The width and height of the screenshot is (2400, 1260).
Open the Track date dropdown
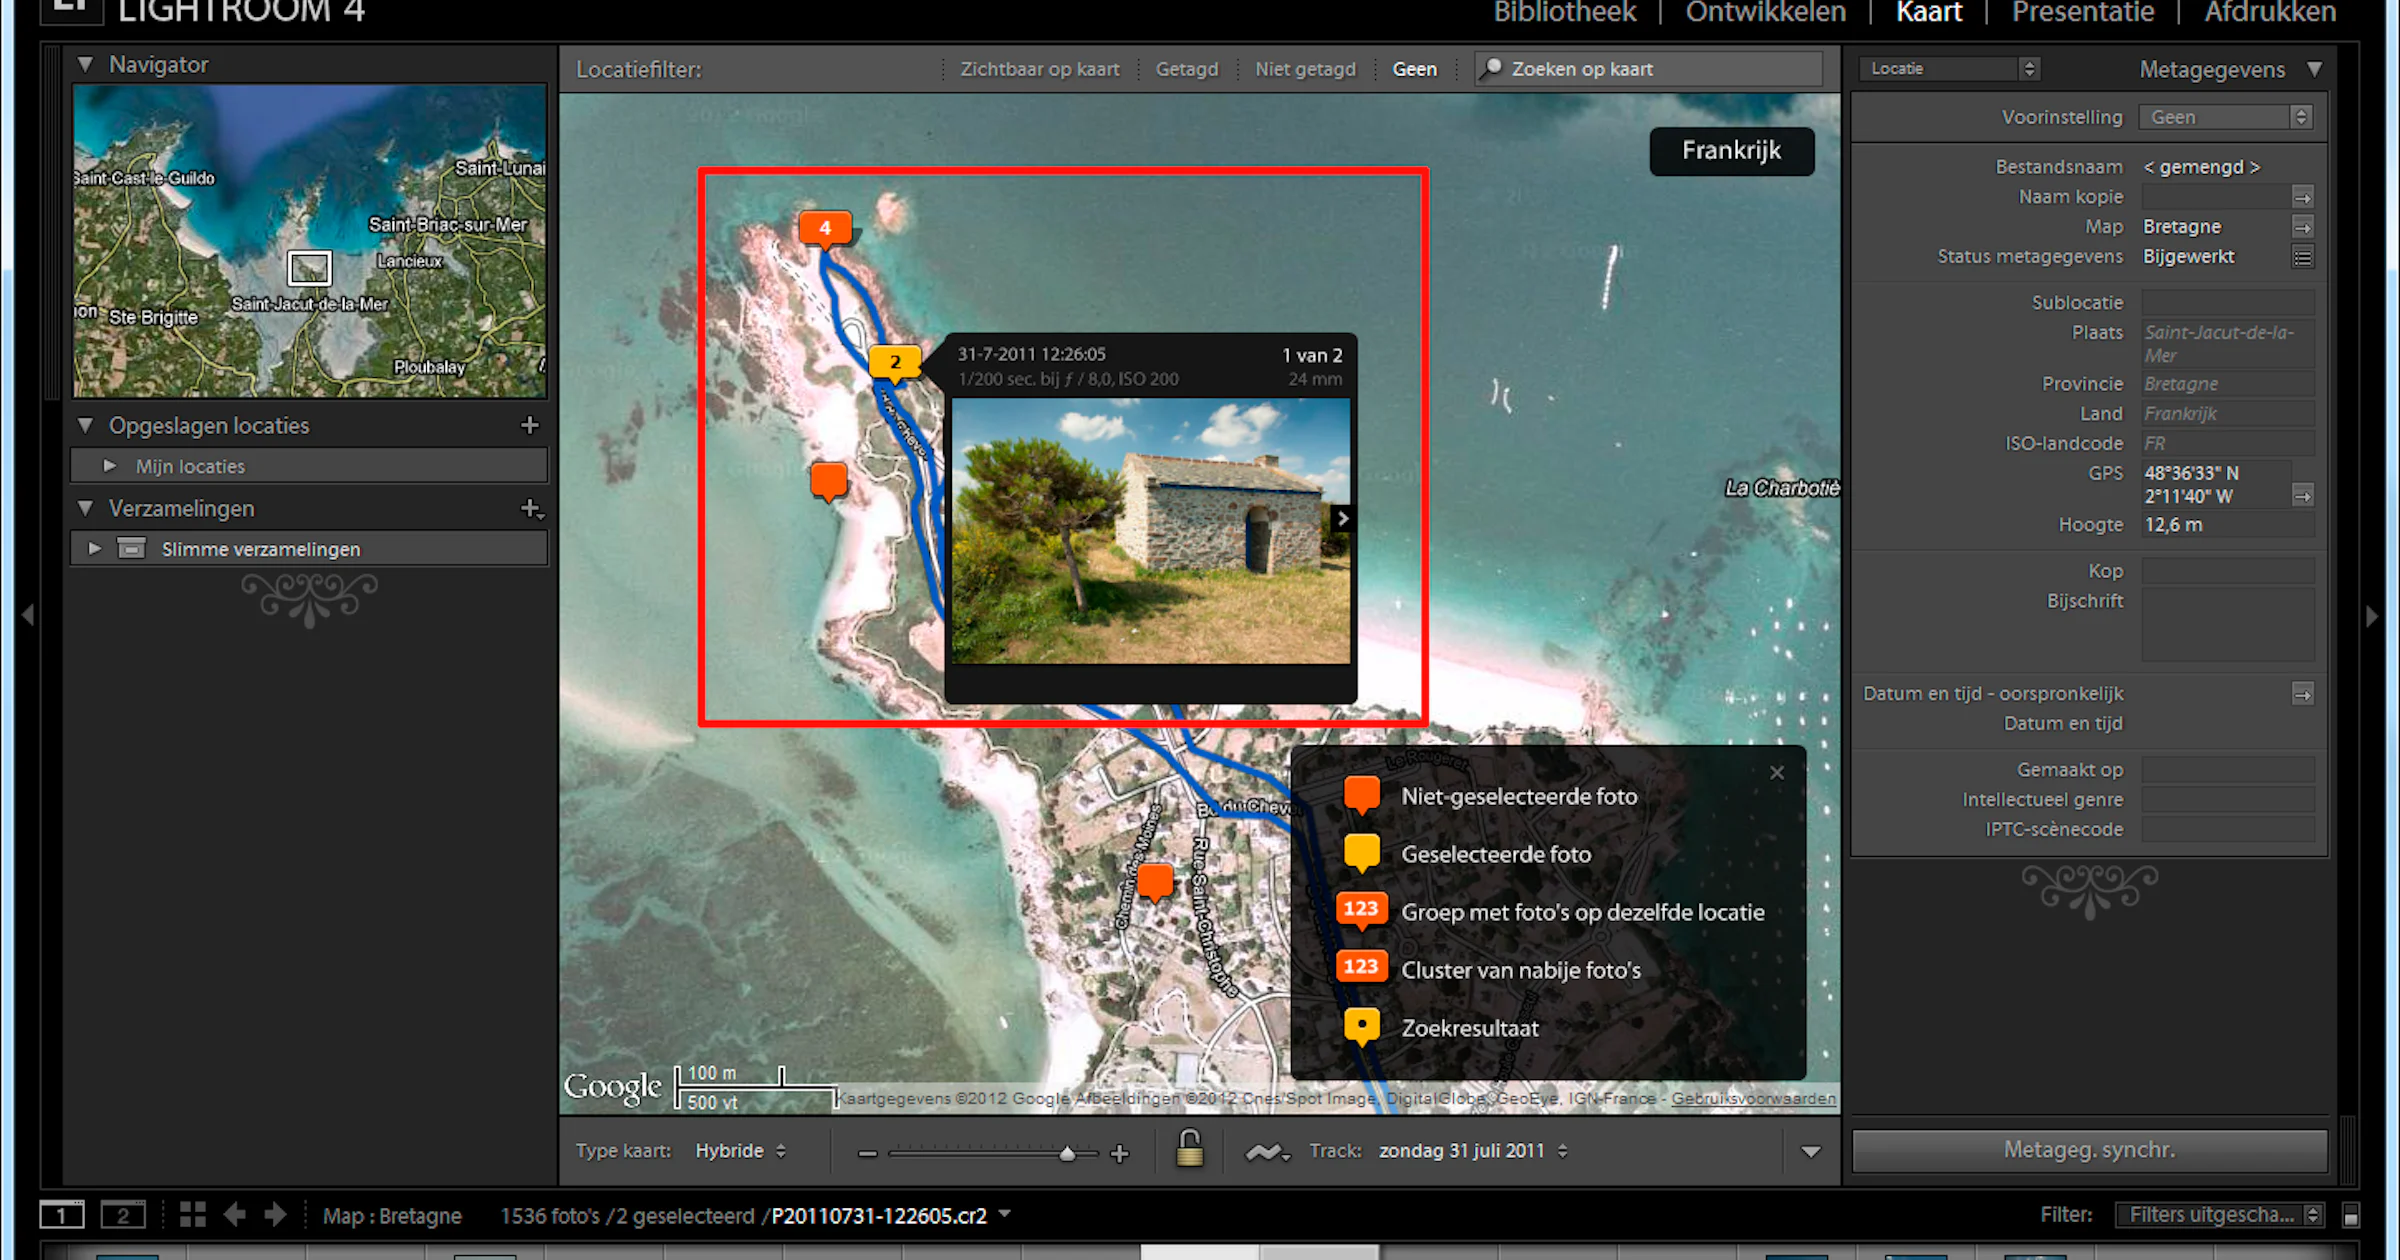[x=1473, y=1151]
